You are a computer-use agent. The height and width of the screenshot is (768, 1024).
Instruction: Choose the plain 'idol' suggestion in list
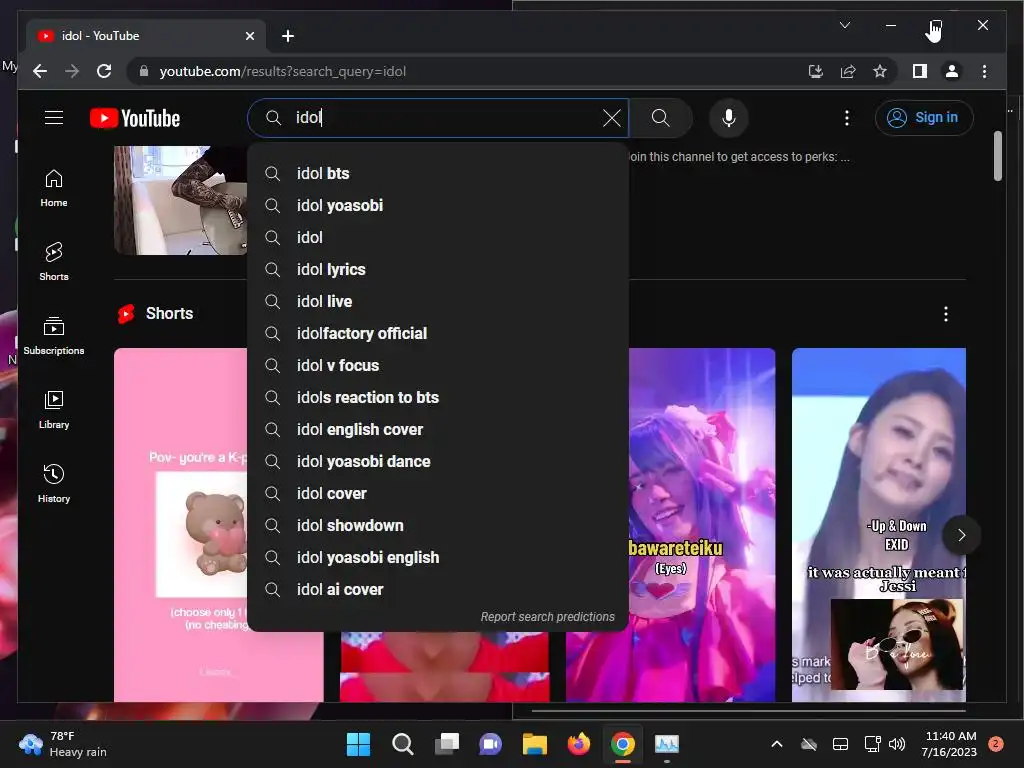click(438, 238)
